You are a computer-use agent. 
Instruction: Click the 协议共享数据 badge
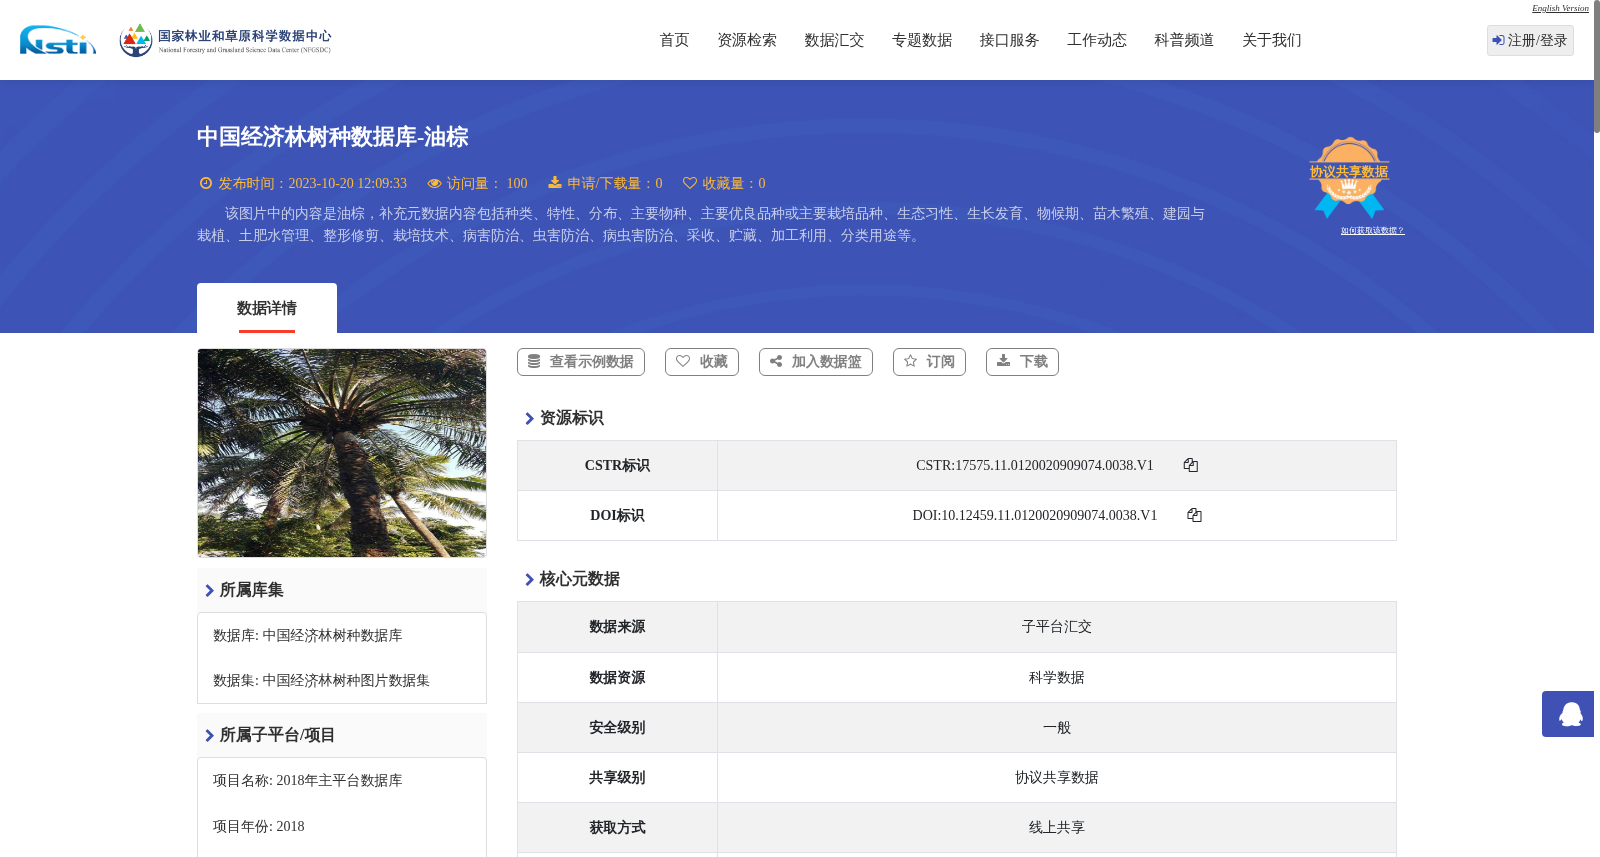pos(1349,177)
